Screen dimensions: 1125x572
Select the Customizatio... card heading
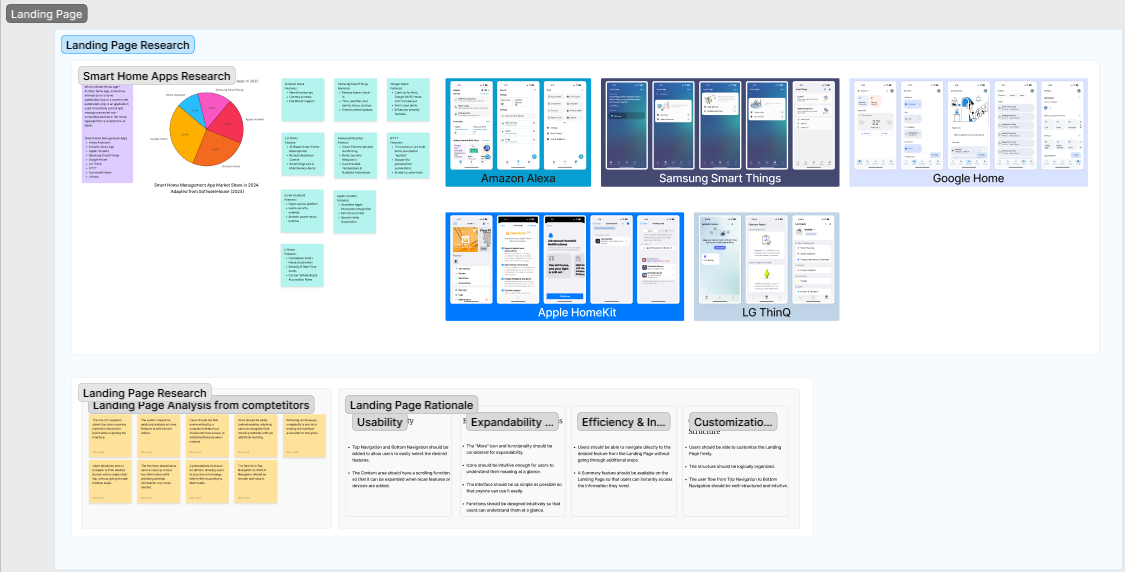[x=734, y=423]
